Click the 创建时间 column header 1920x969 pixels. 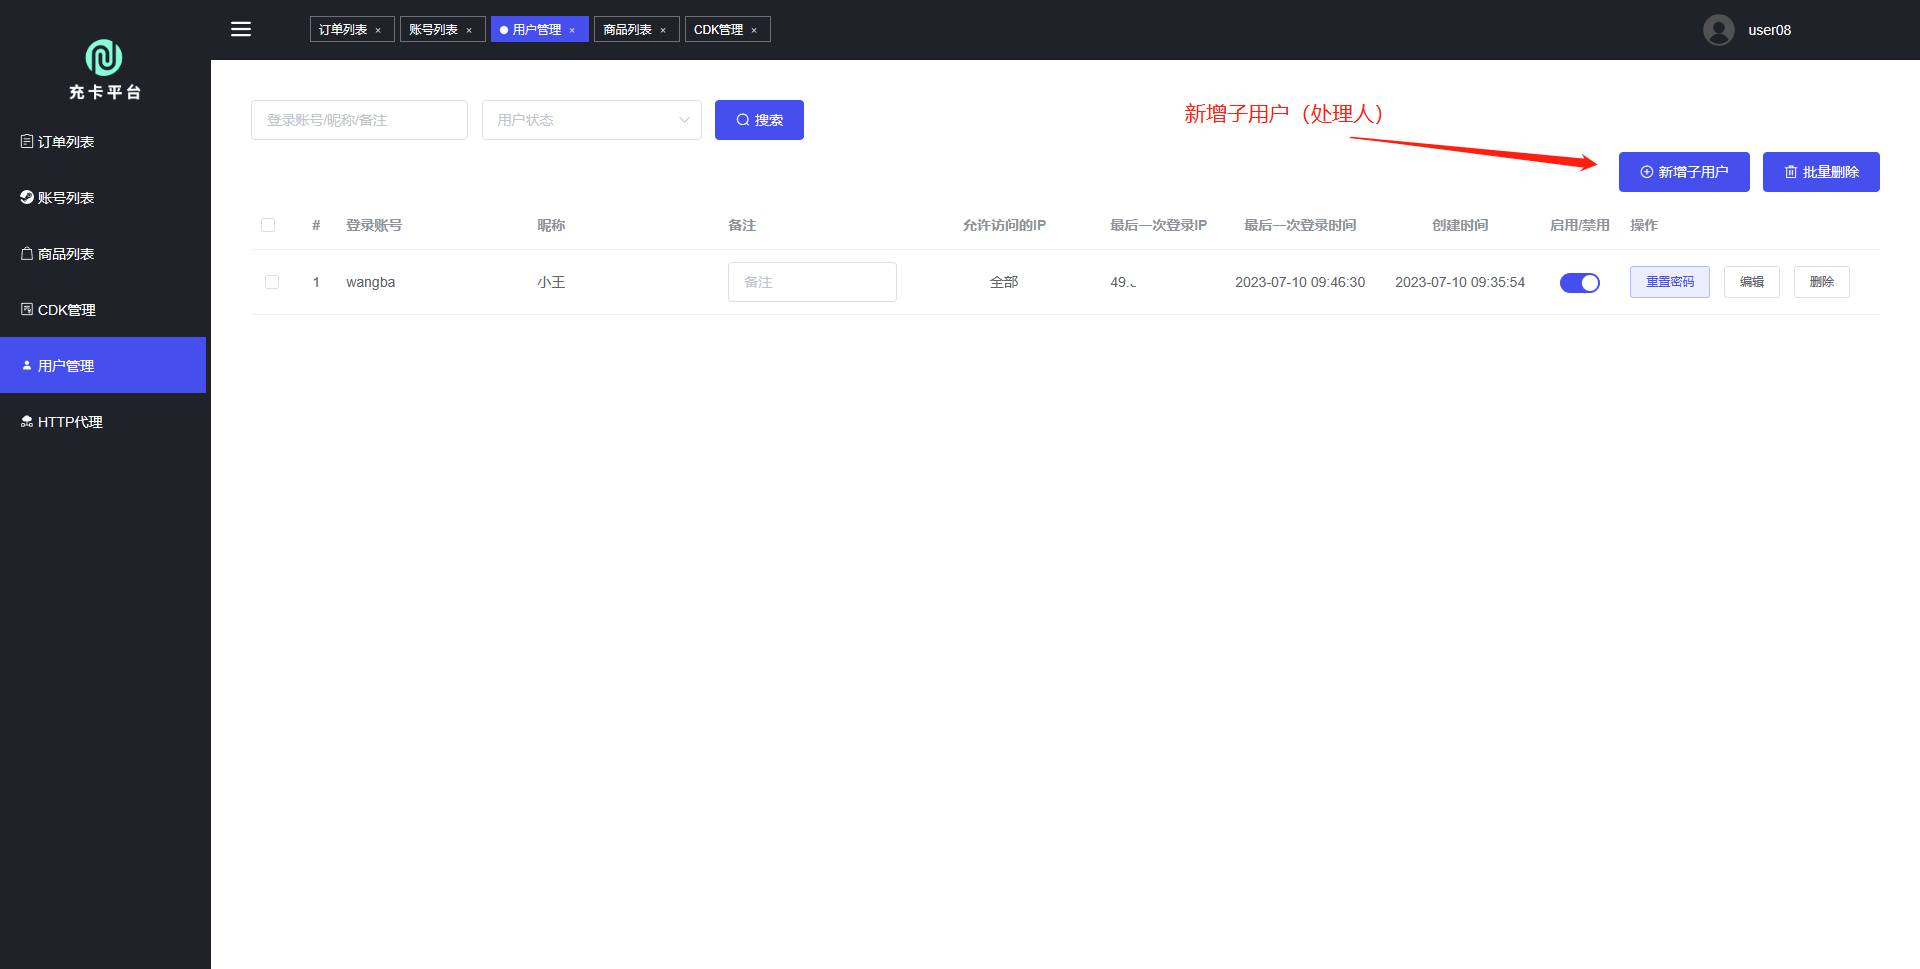(1460, 225)
